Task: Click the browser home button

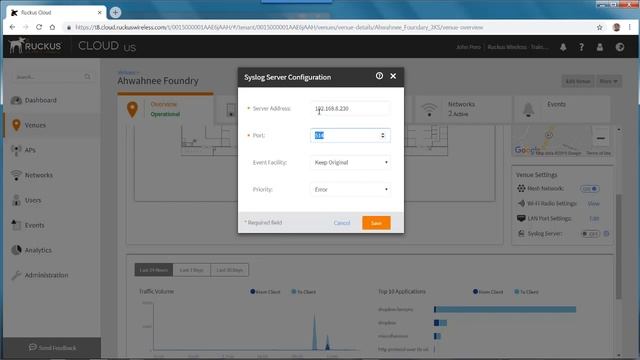Action: point(52,27)
